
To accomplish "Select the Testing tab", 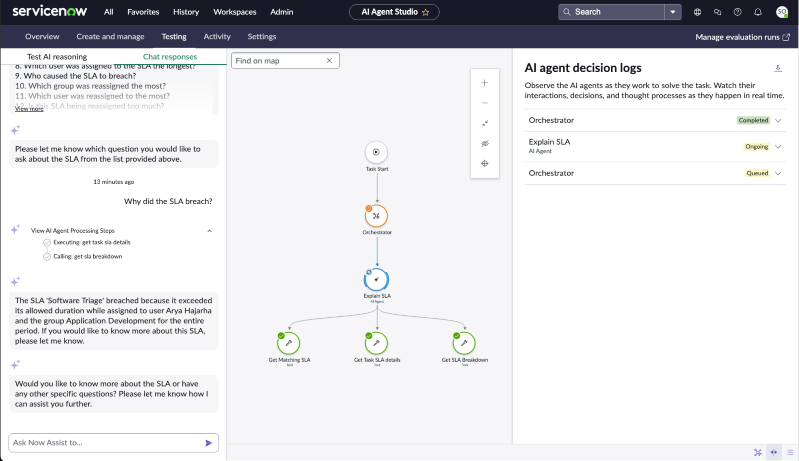I will tap(174, 37).
